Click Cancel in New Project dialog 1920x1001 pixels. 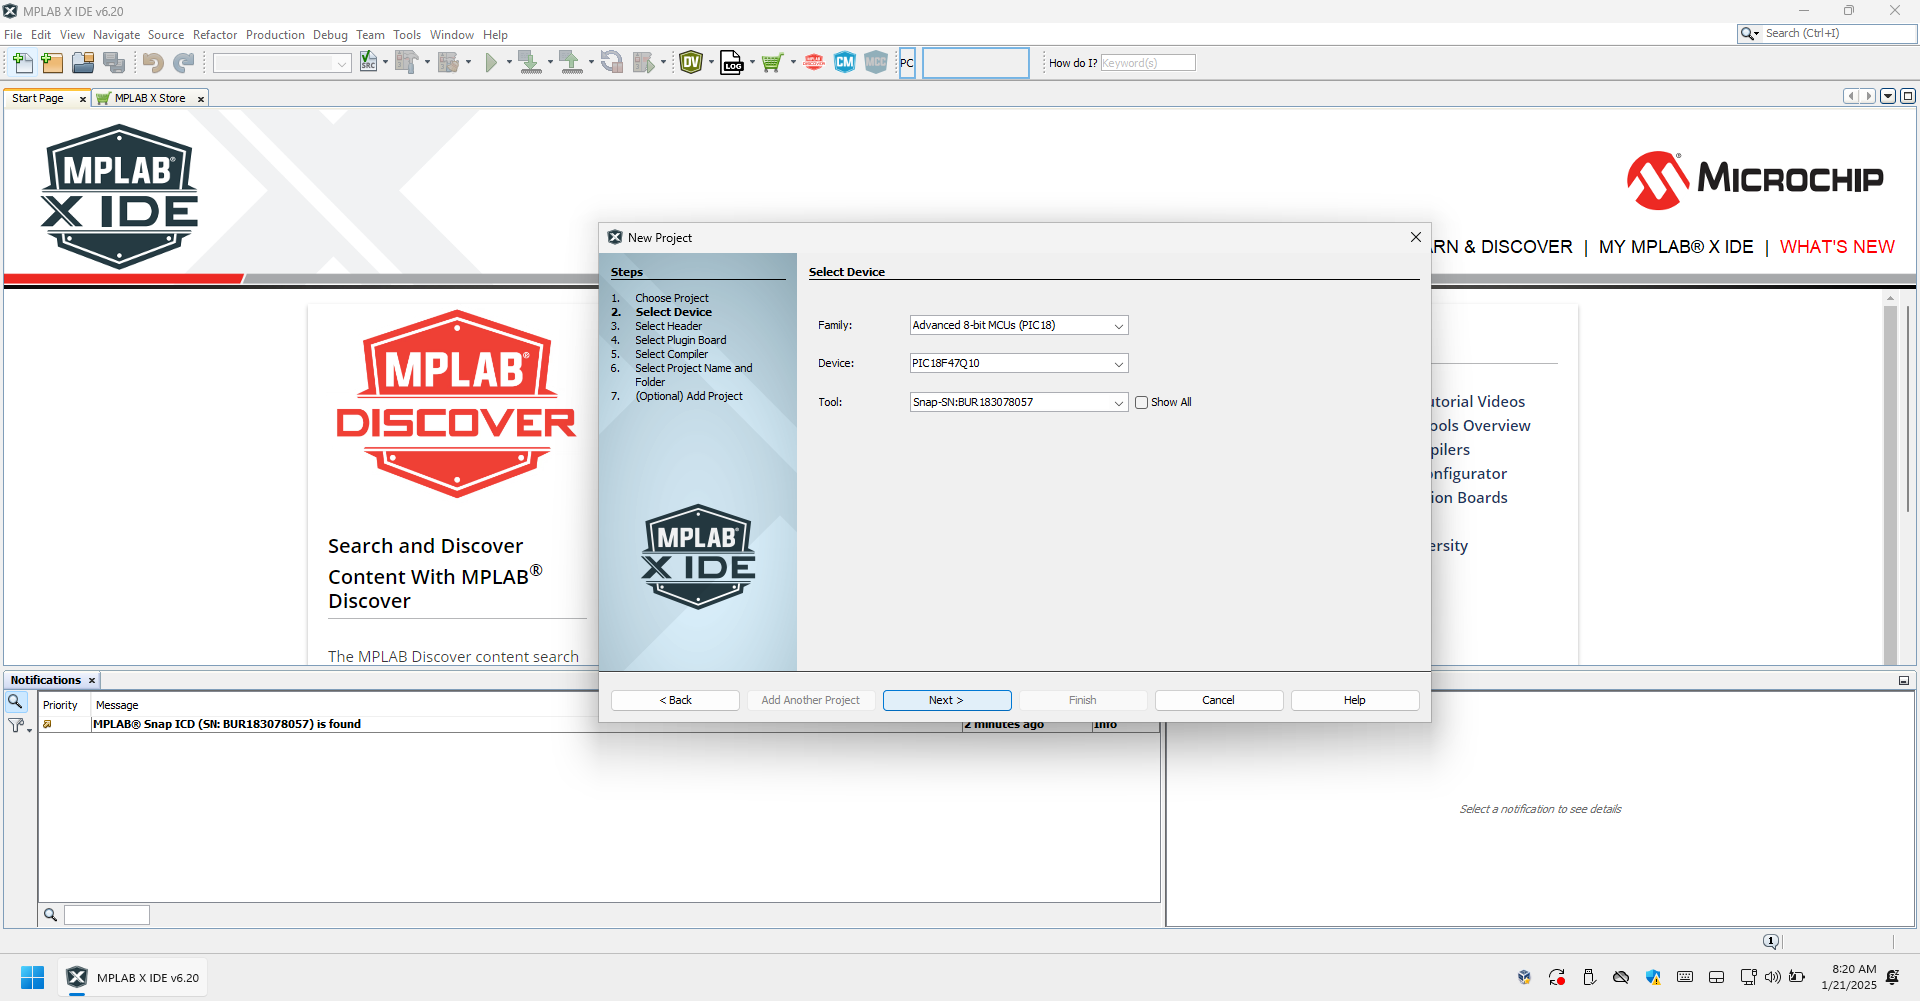coord(1218,700)
